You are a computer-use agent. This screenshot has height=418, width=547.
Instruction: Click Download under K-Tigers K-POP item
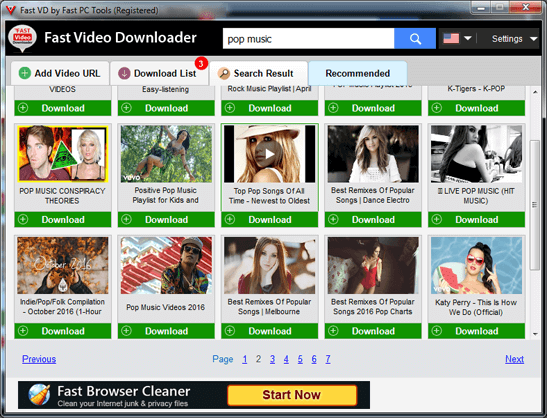pyautogui.click(x=477, y=108)
